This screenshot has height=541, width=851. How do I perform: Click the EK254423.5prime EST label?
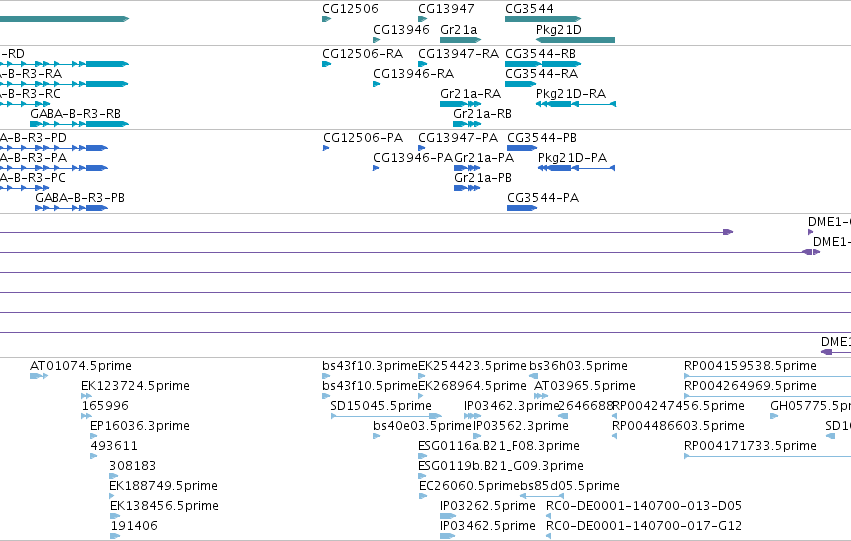(472, 366)
